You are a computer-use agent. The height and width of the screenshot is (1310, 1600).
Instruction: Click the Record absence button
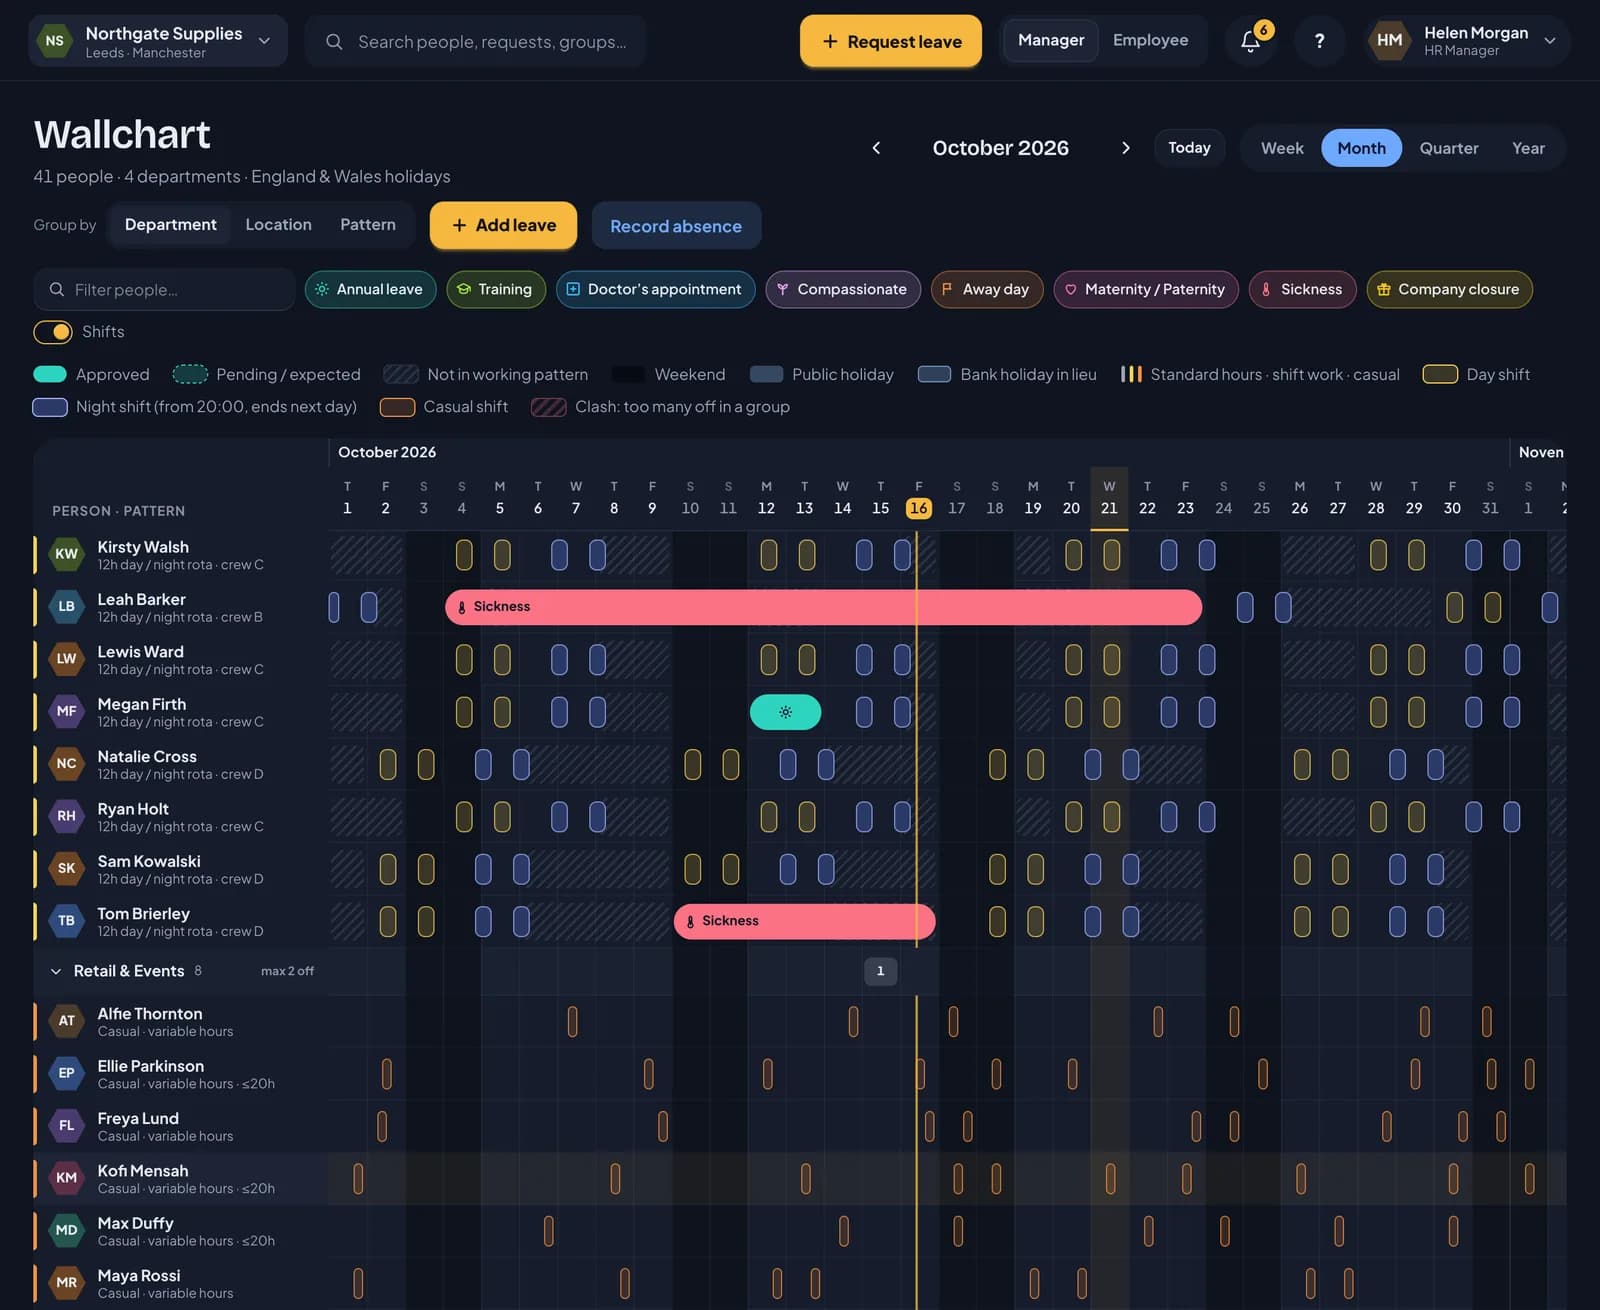point(676,226)
